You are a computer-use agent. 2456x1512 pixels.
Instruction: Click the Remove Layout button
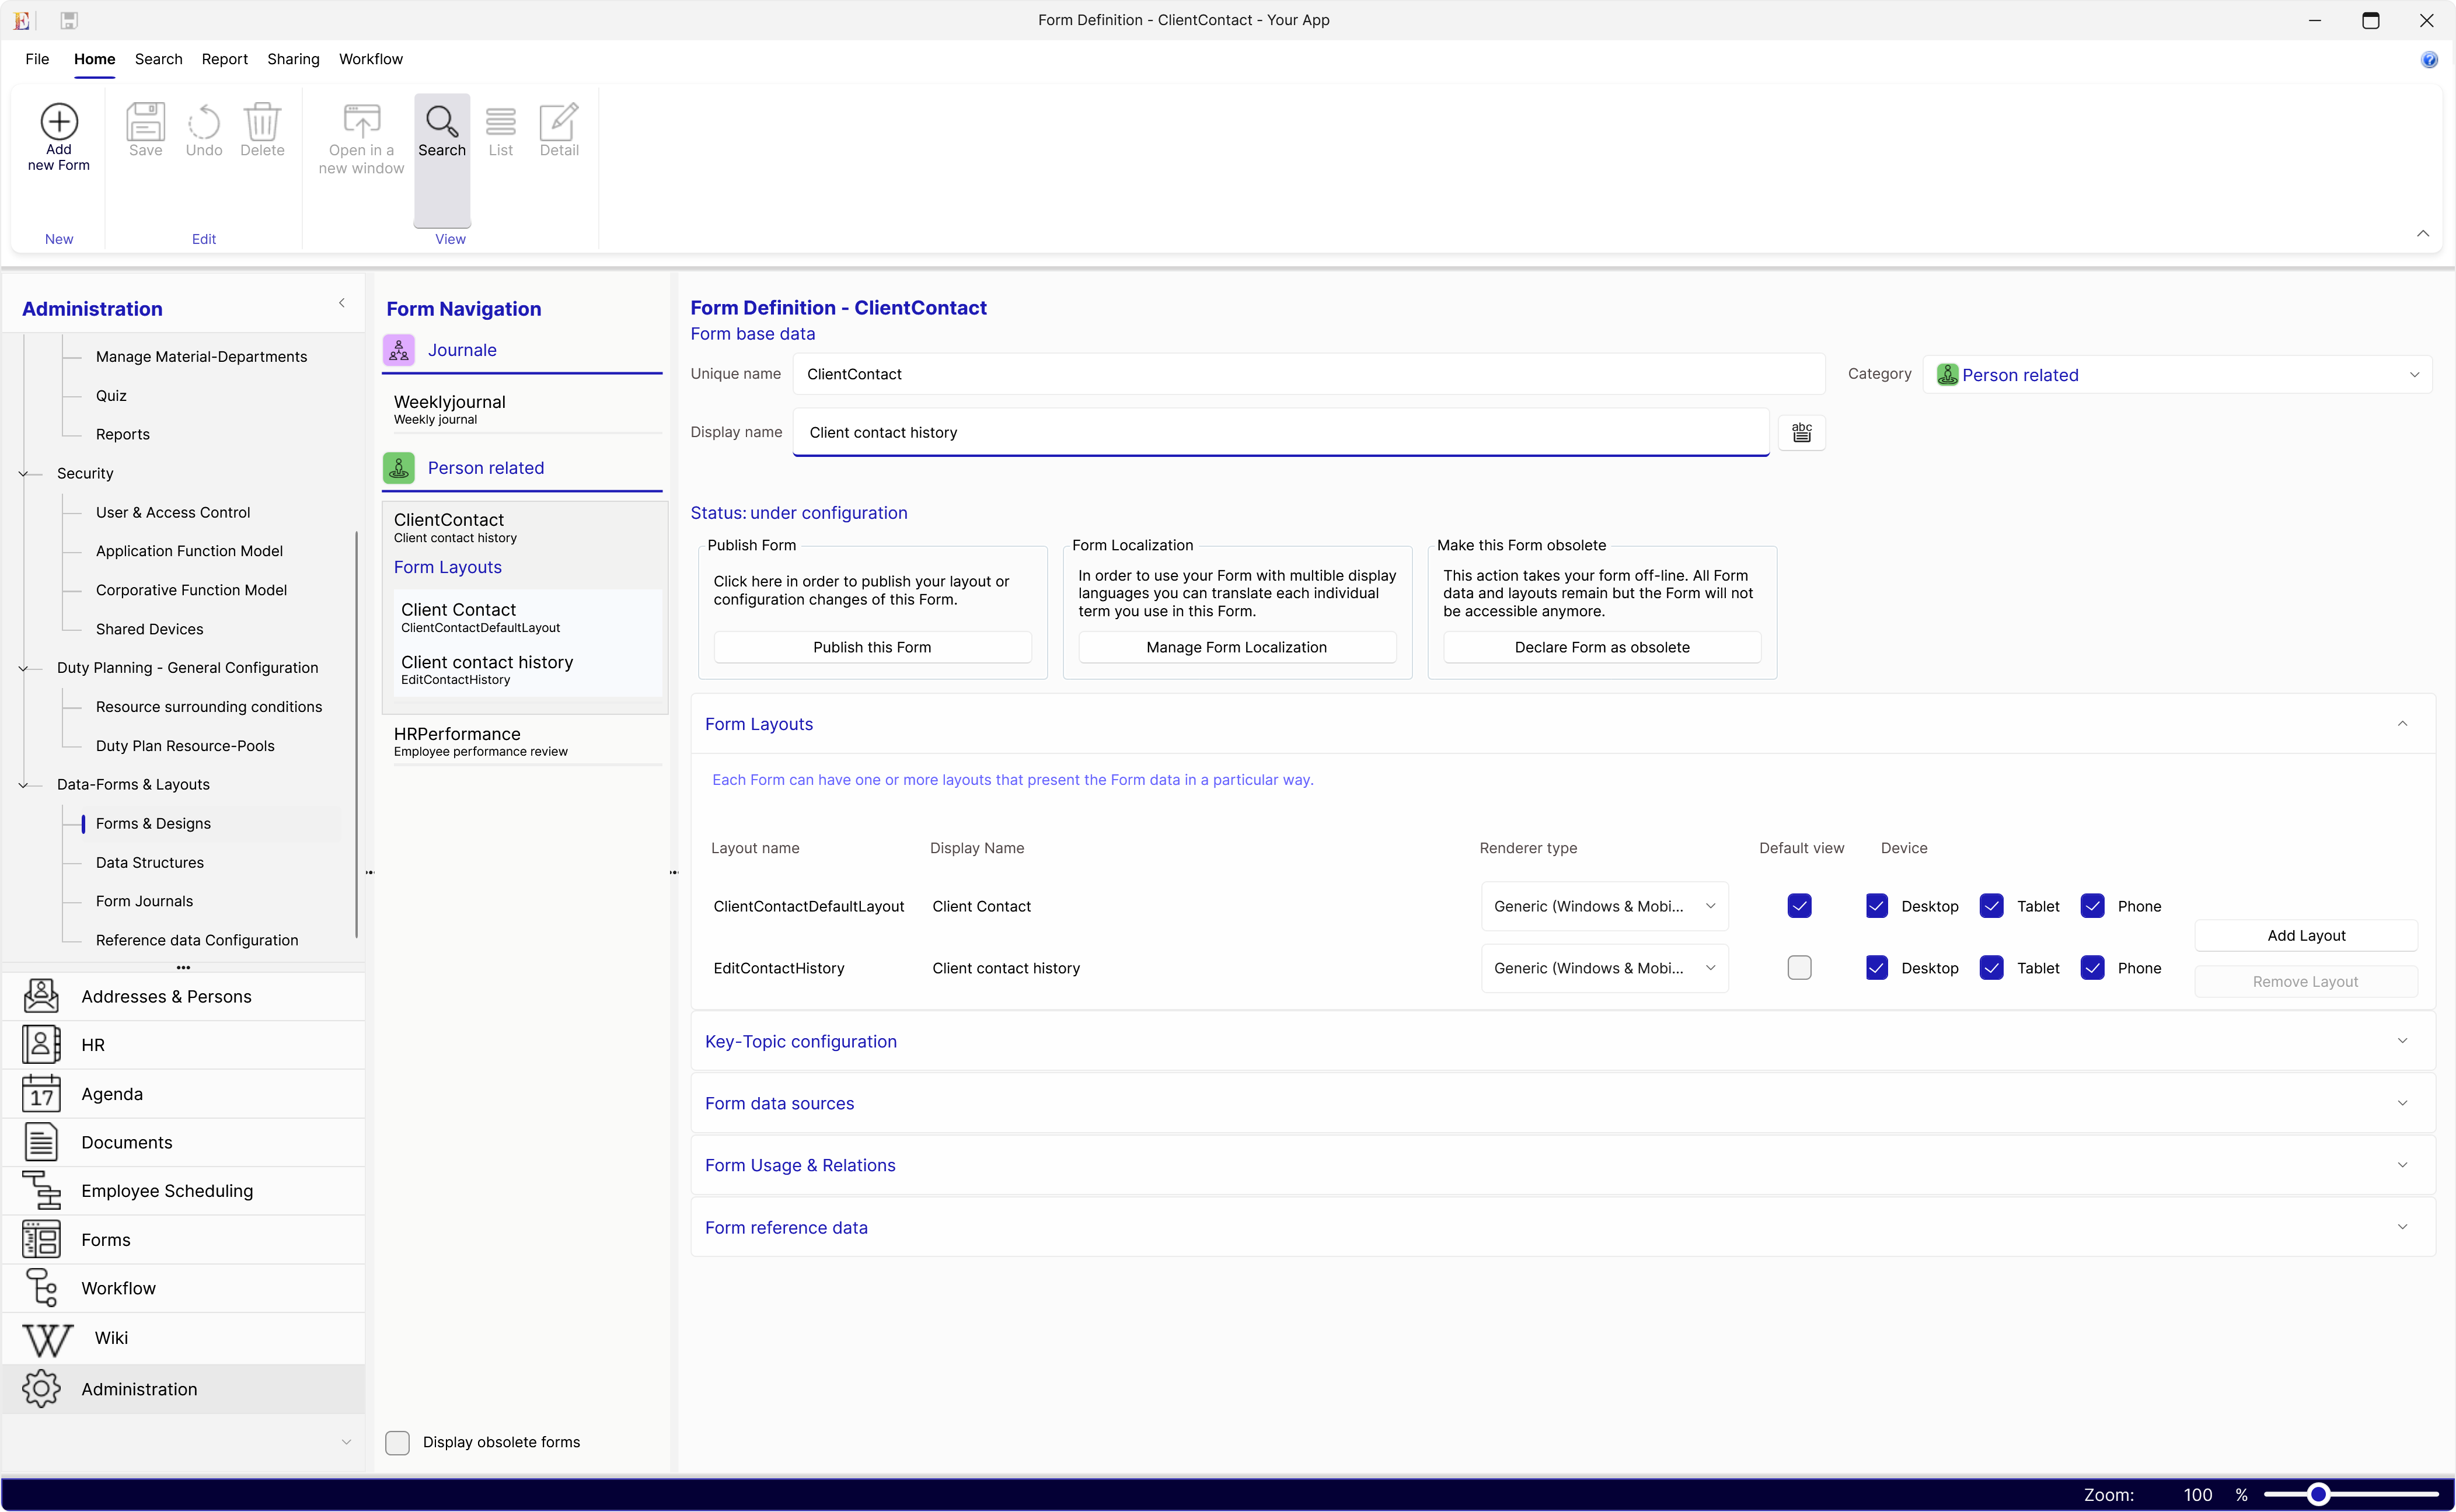(2306, 982)
